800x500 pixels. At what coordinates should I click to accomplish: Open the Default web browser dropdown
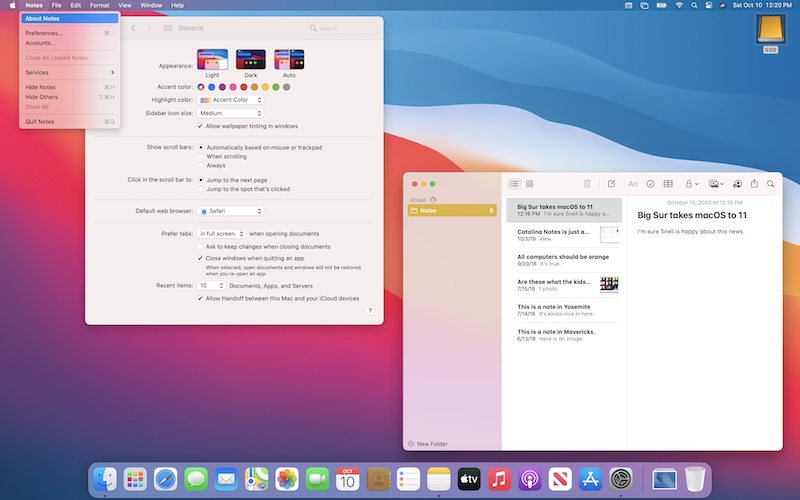[x=230, y=211]
